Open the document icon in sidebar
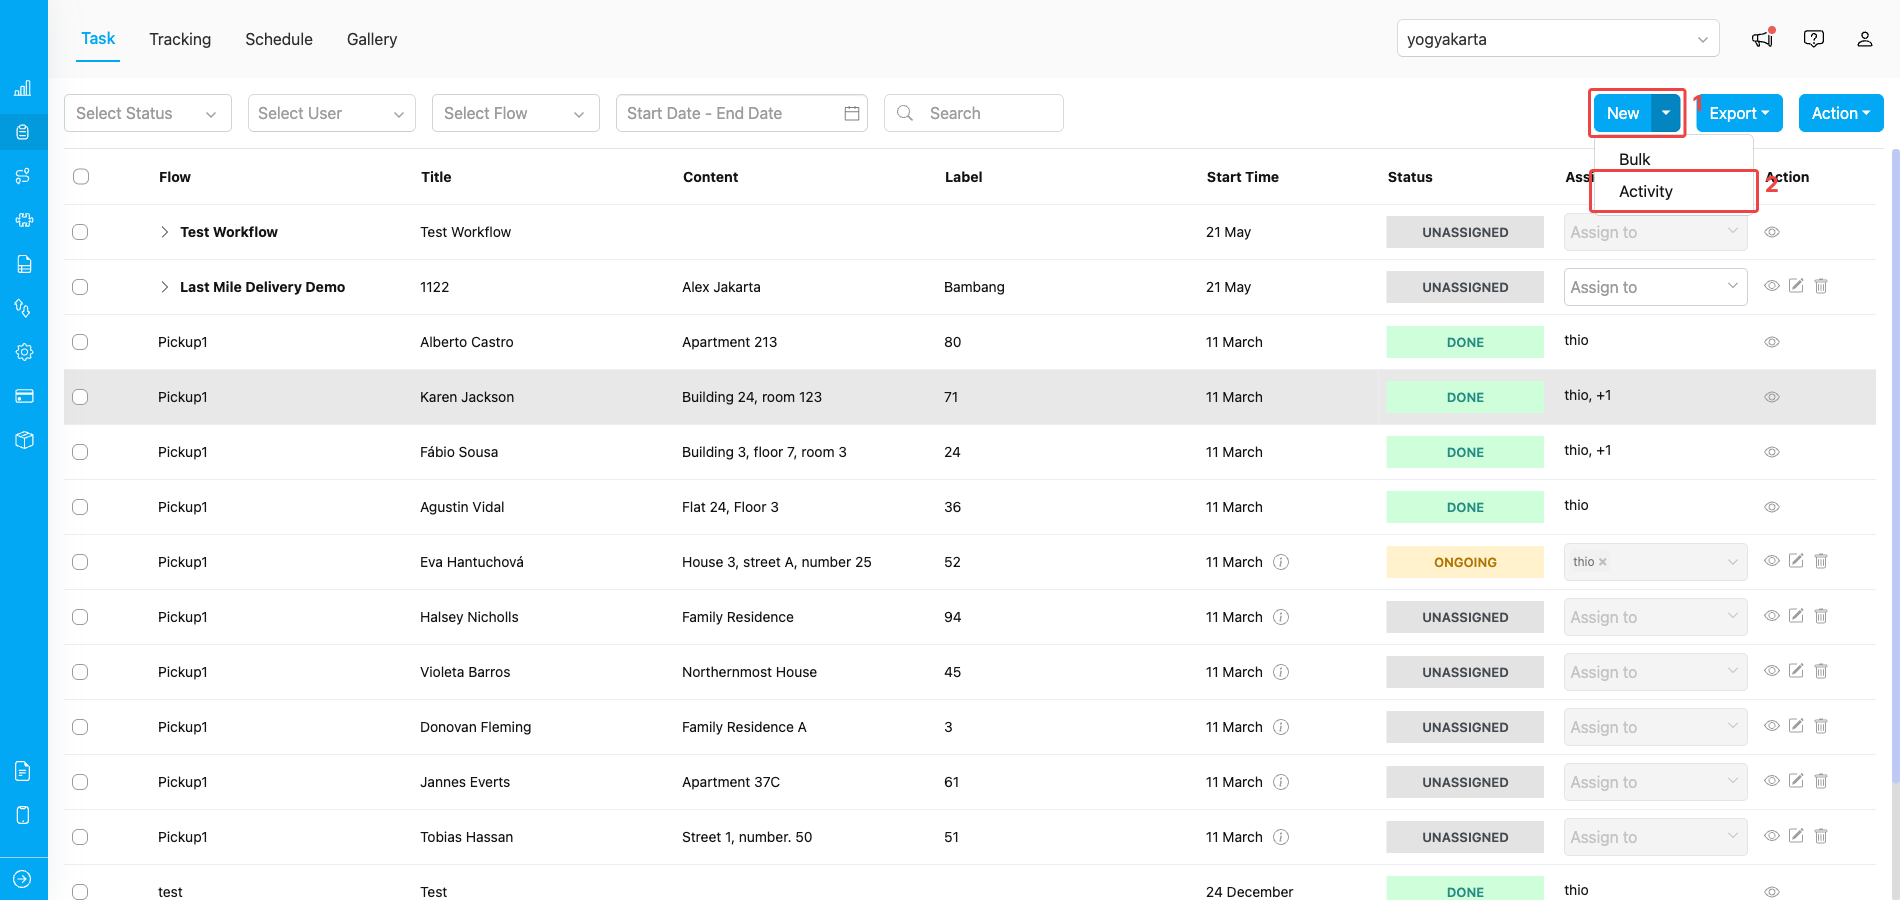Viewport: 1900px width, 900px height. [x=24, y=264]
